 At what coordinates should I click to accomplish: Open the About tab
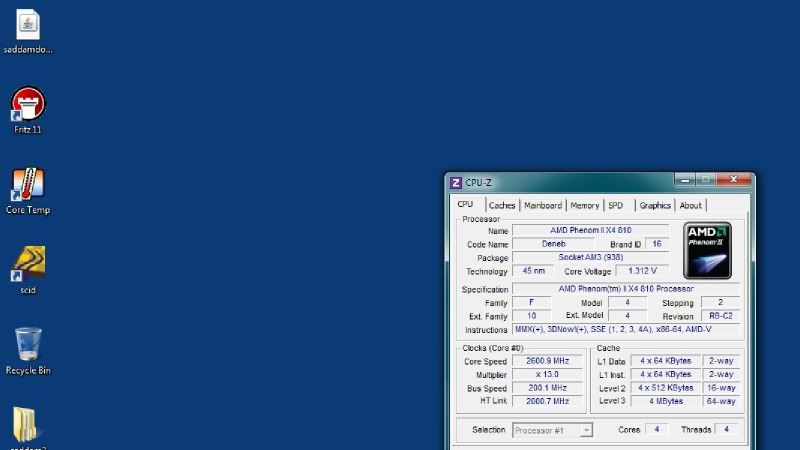click(690, 205)
